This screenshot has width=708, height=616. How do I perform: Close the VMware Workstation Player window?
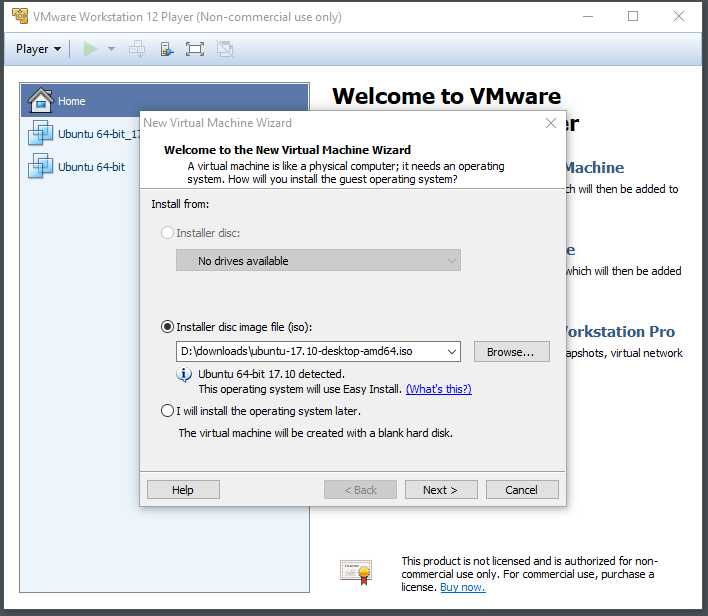(679, 17)
